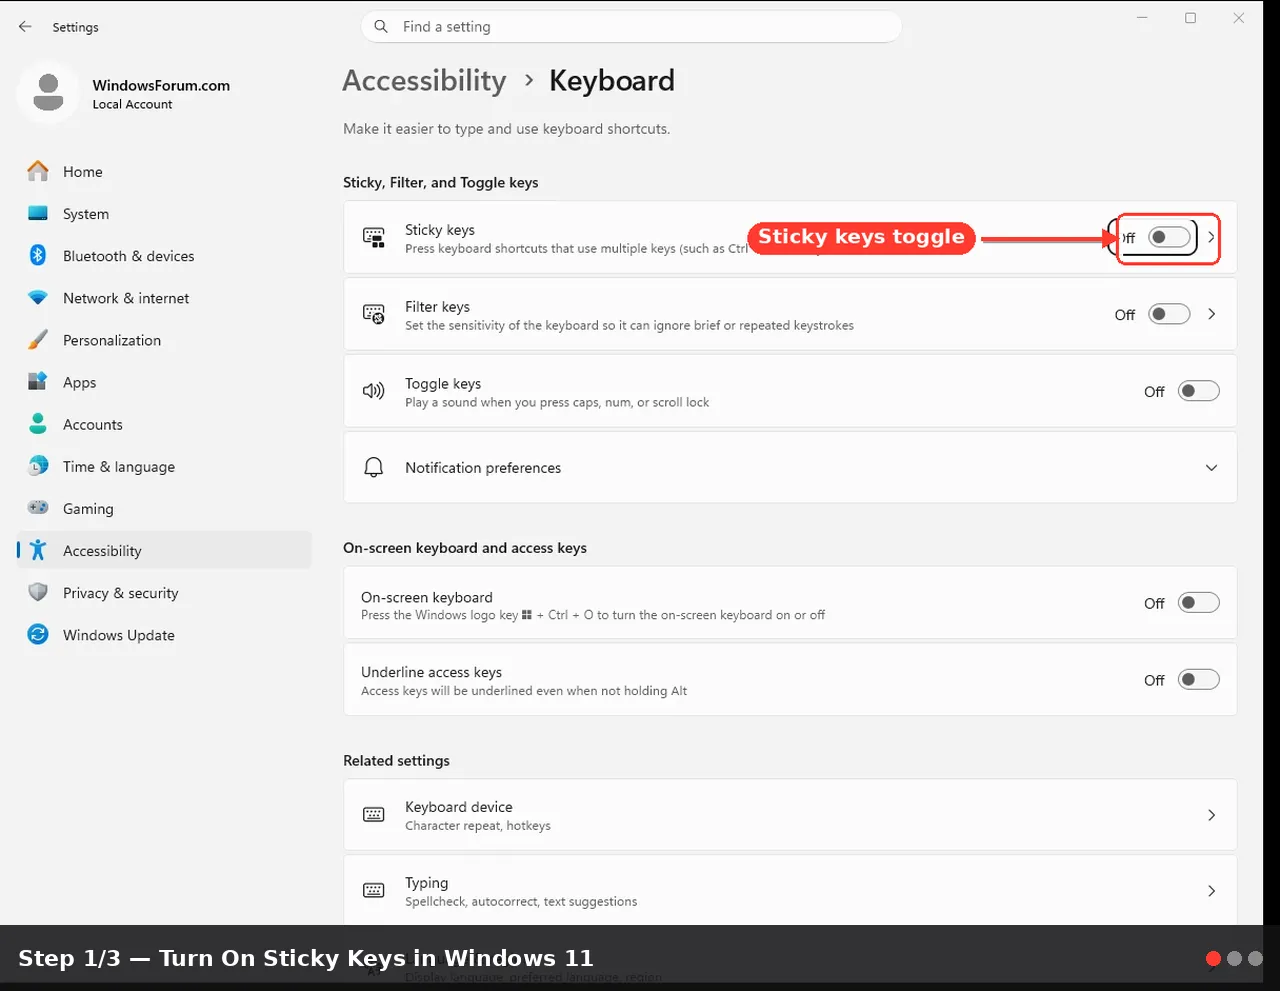Click the Accessibility breadcrumb link
The height and width of the screenshot is (991, 1280).
(x=424, y=80)
